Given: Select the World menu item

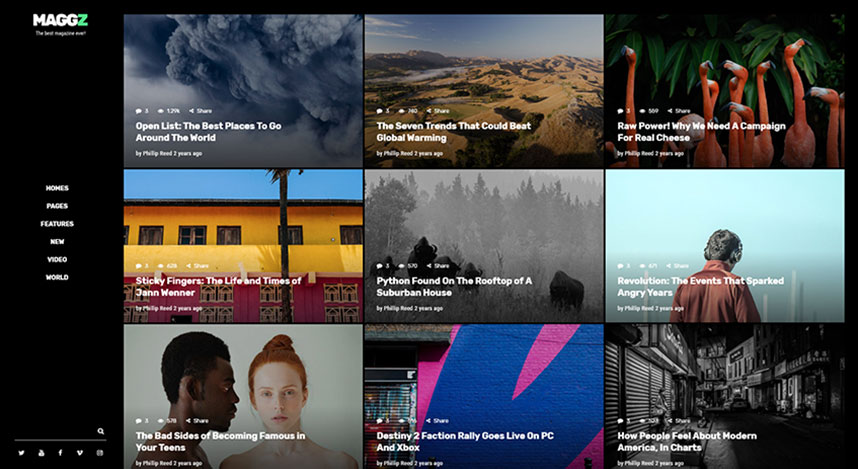Looking at the screenshot, I should (x=57, y=277).
